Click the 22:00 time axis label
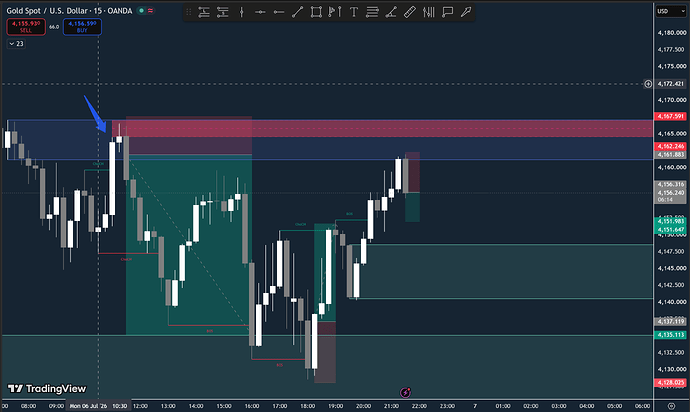This screenshot has height=412, width=690. click(x=419, y=406)
